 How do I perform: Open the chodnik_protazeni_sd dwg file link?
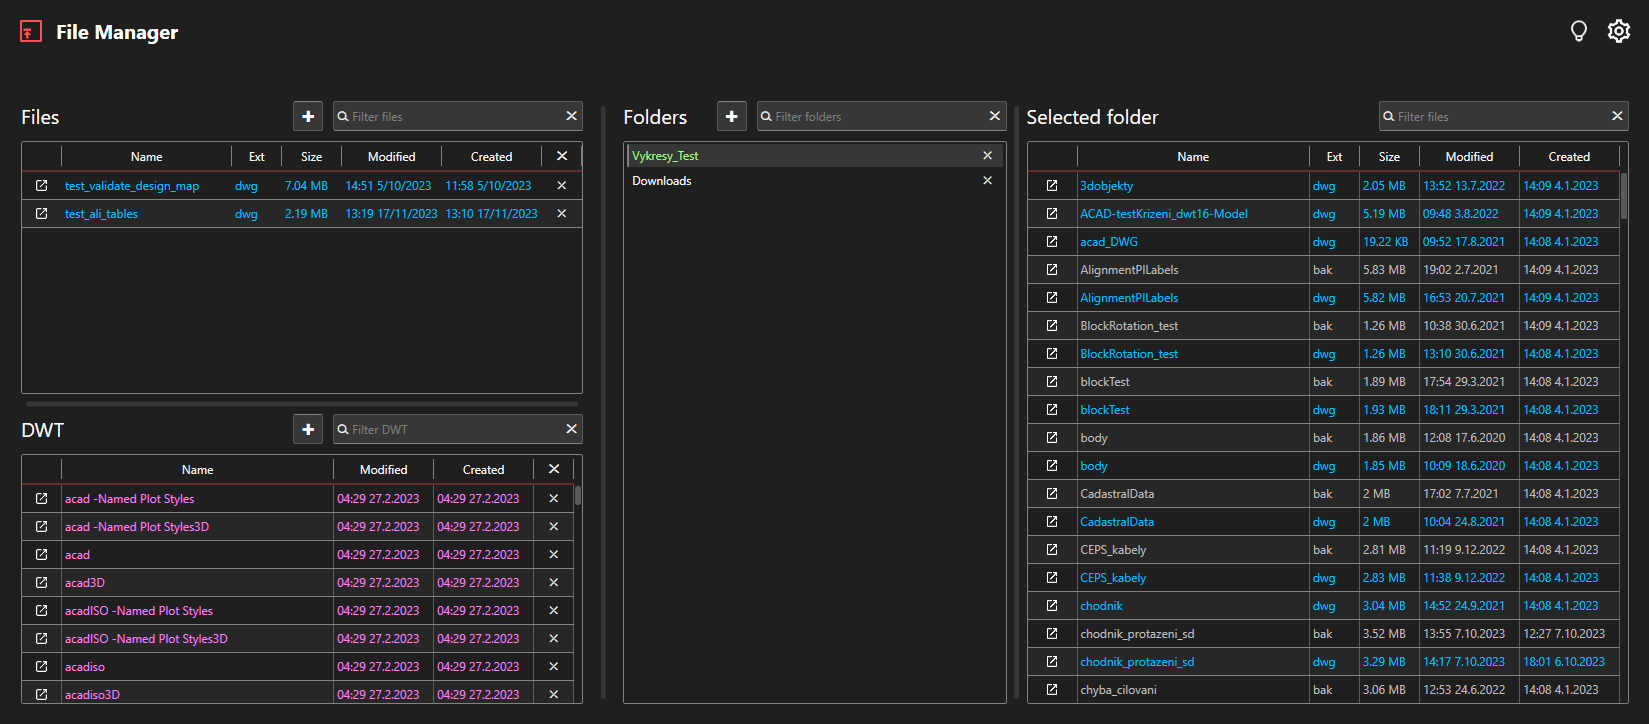[x=1136, y=662]
